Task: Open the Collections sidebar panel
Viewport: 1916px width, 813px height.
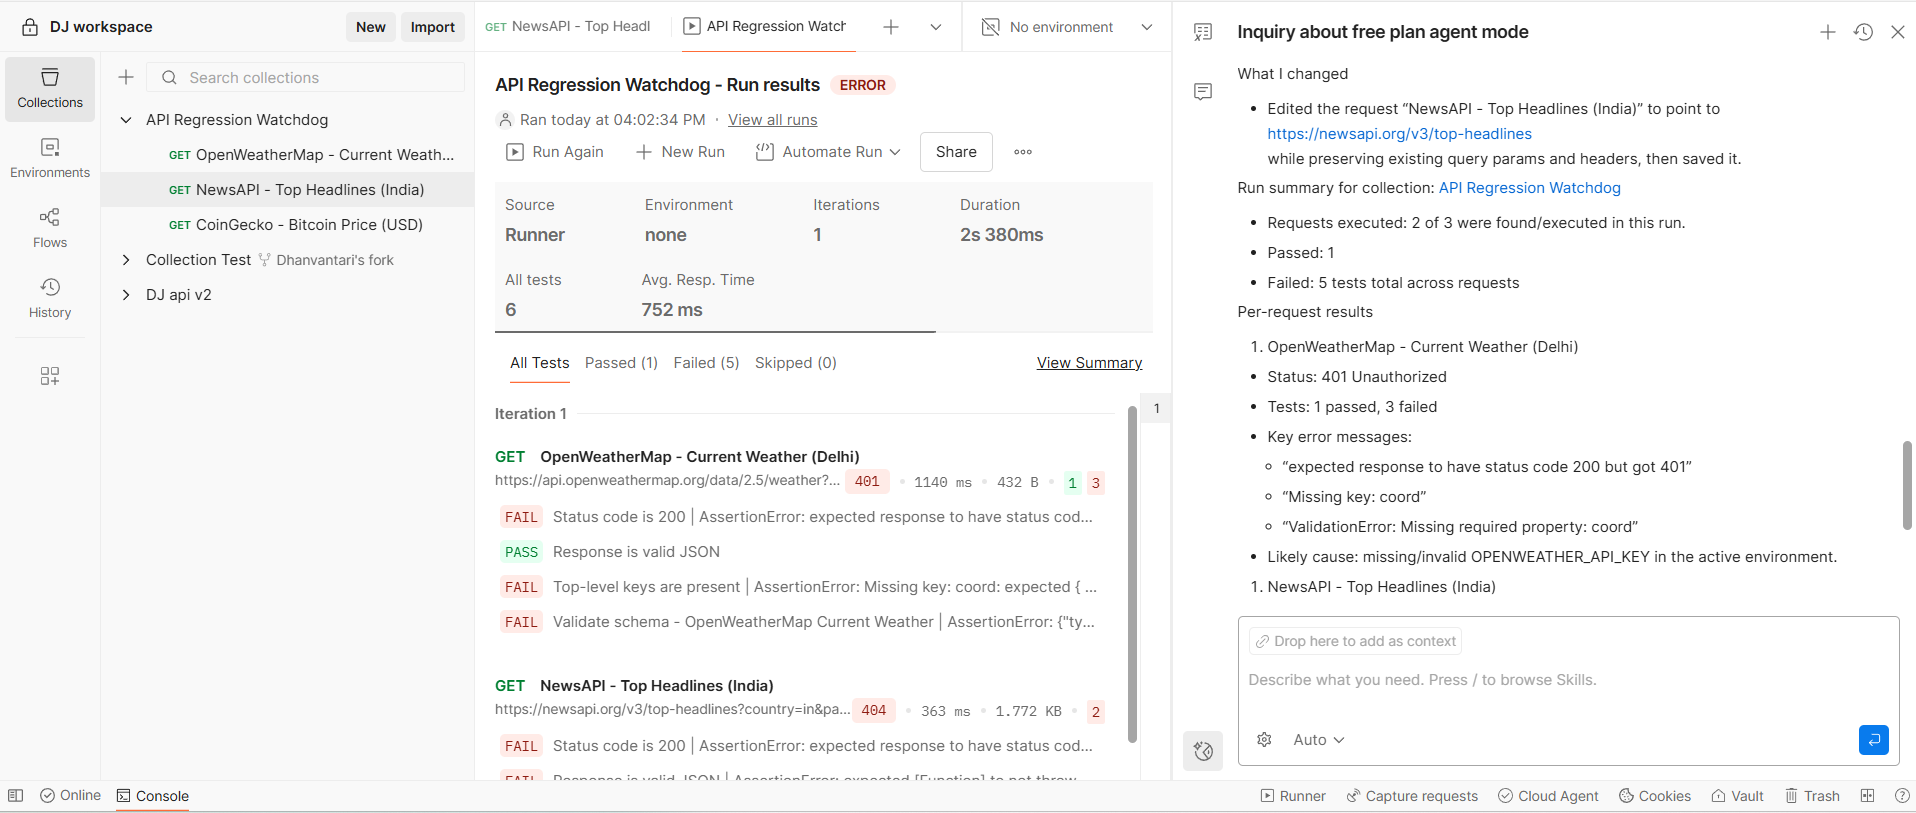Action: pyautogui.click(x=50, y=89)
